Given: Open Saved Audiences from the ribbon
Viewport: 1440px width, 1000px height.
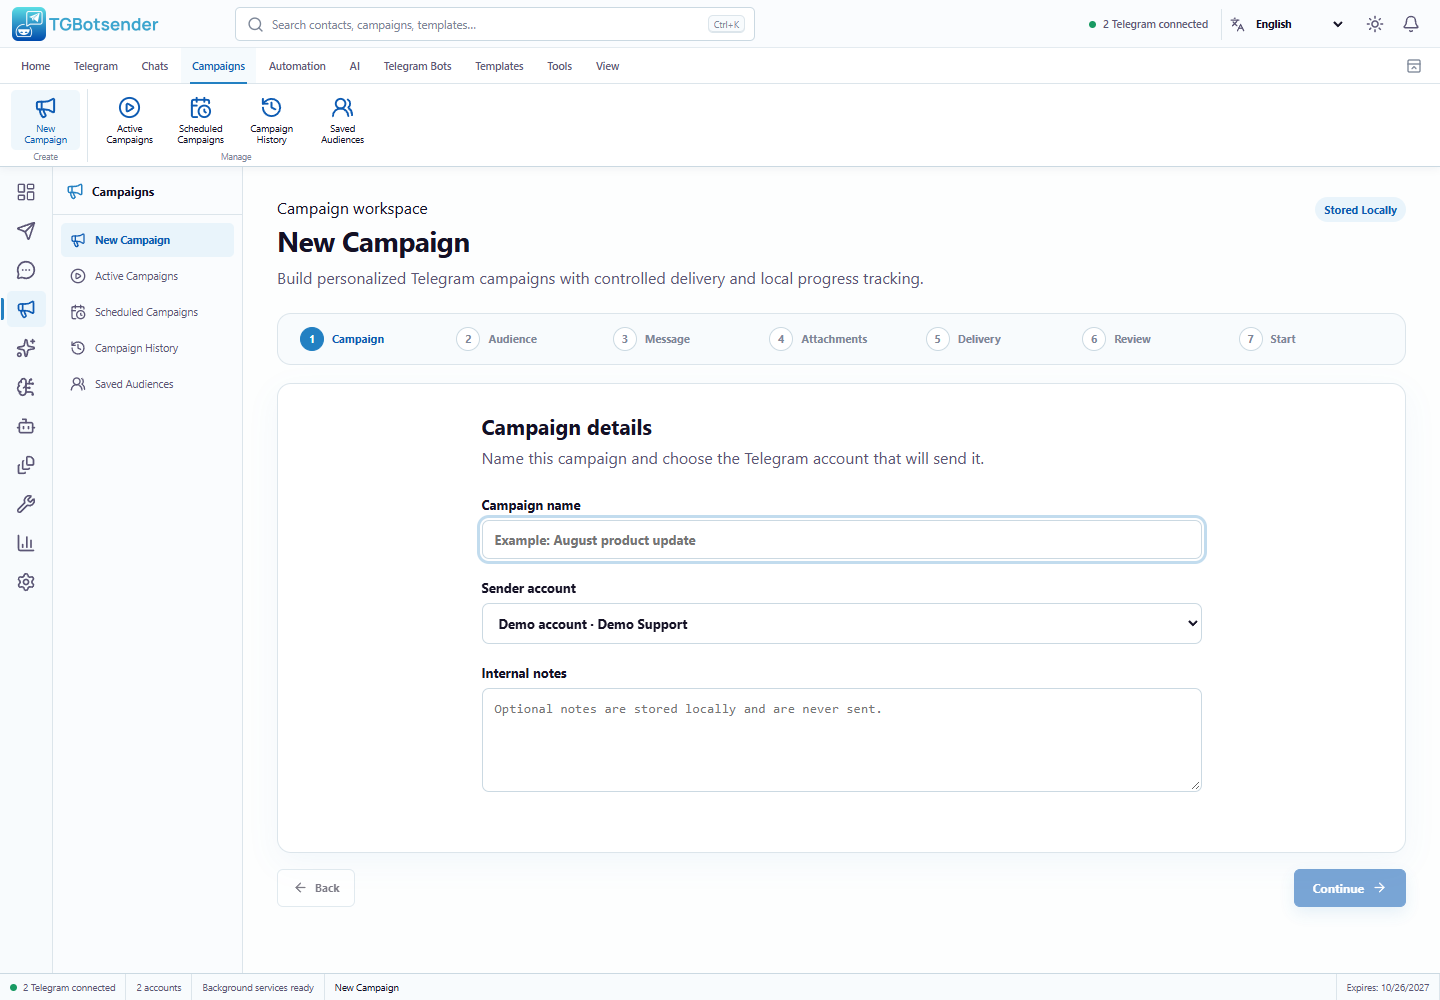Looking at the screenshot, I should [x=343, y=121].
